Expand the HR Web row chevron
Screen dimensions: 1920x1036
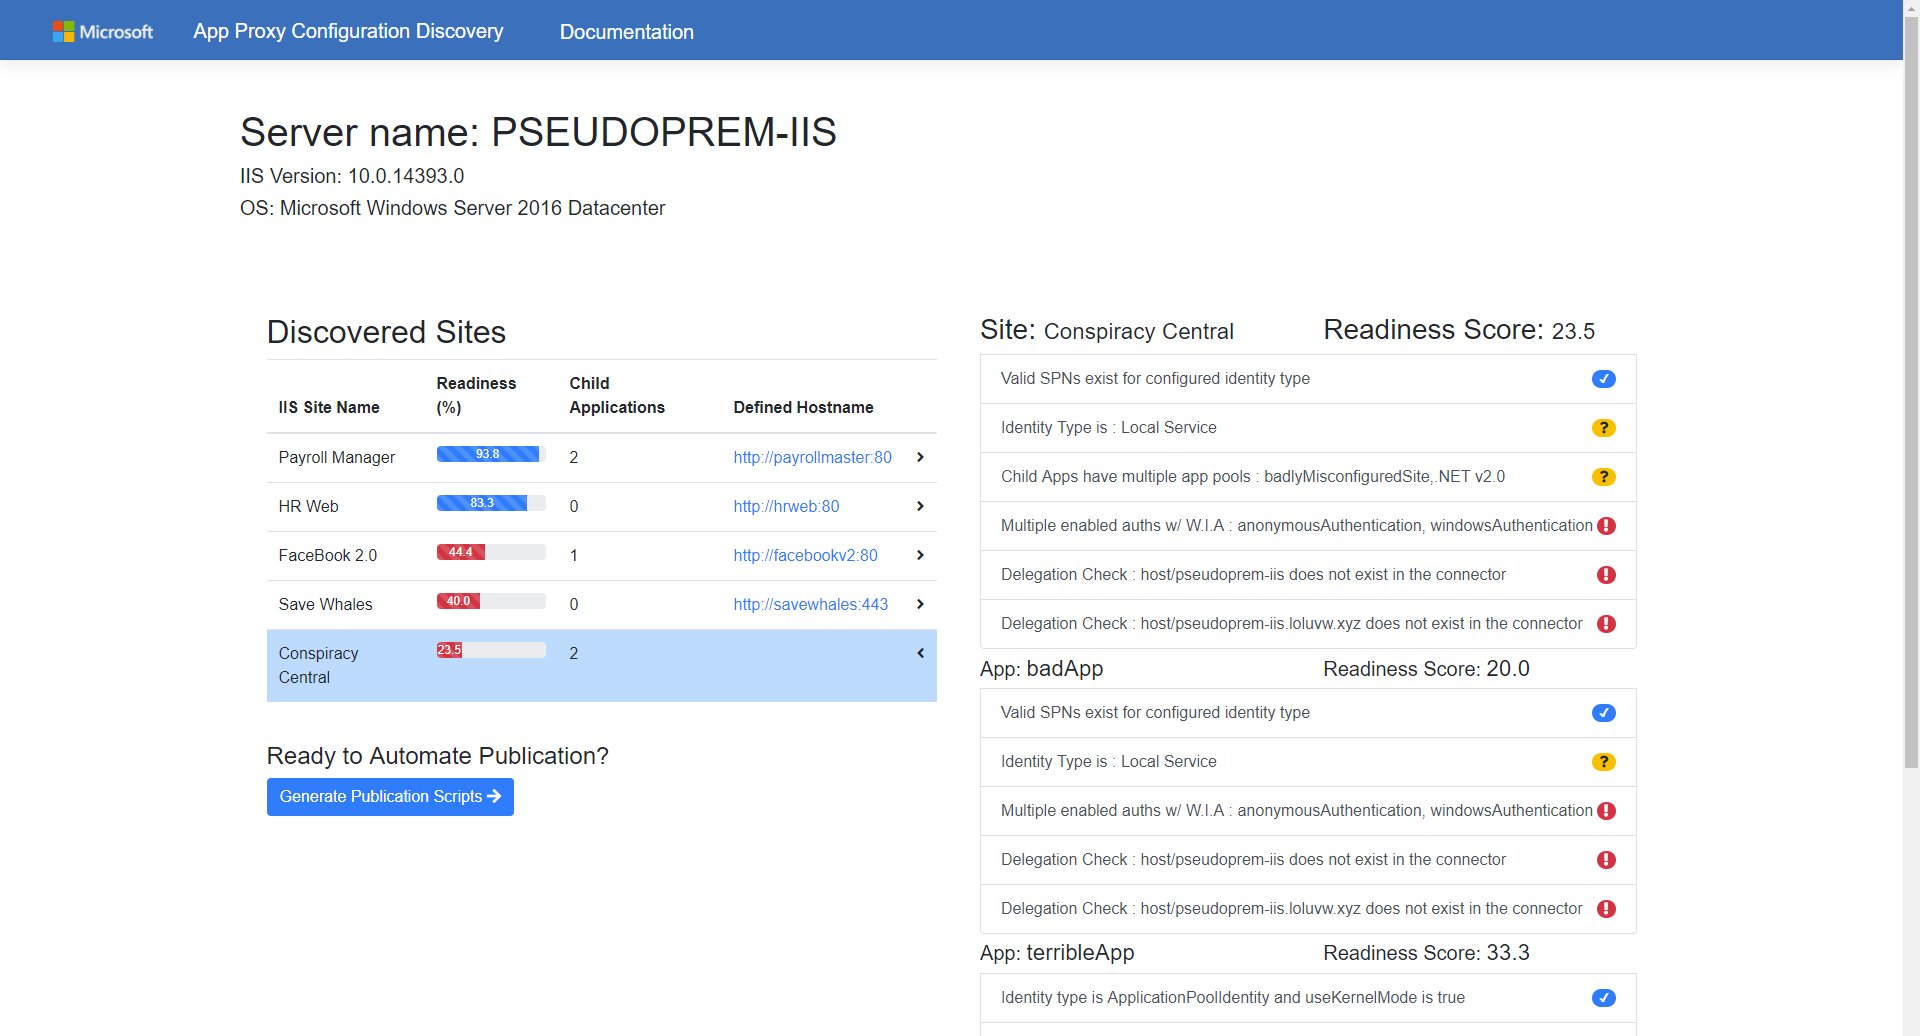click(920, 506)
